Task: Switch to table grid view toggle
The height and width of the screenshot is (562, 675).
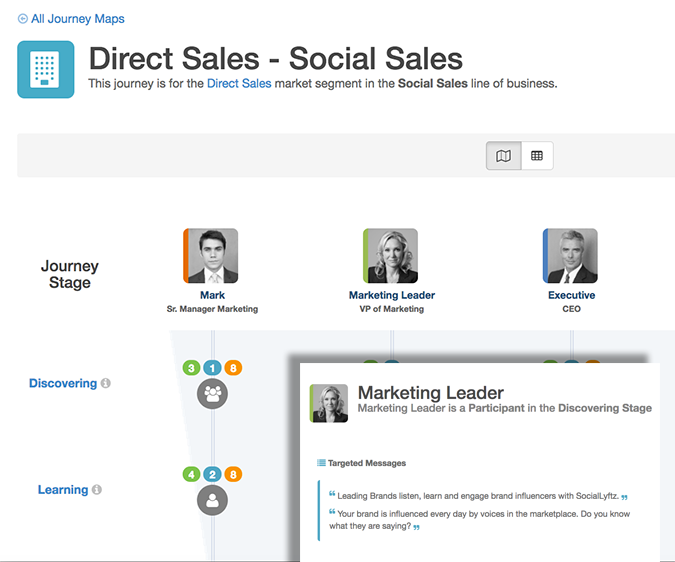Action: click(x=537, y=156)
